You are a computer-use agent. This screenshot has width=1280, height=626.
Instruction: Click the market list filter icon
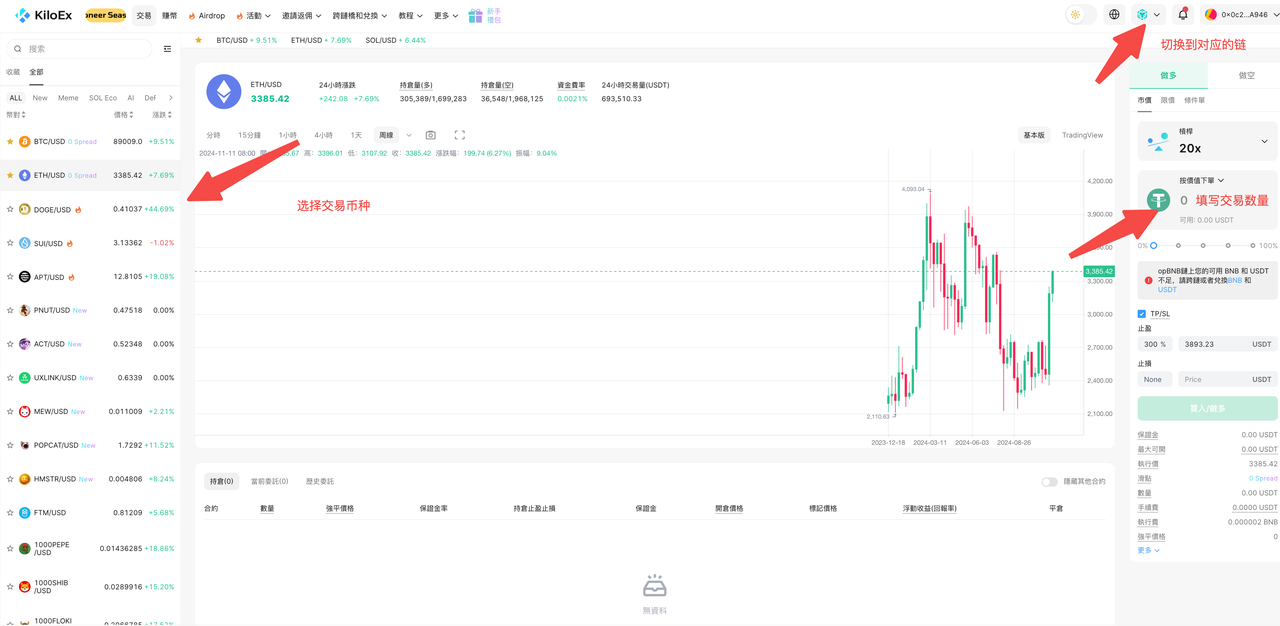[167, 49]
